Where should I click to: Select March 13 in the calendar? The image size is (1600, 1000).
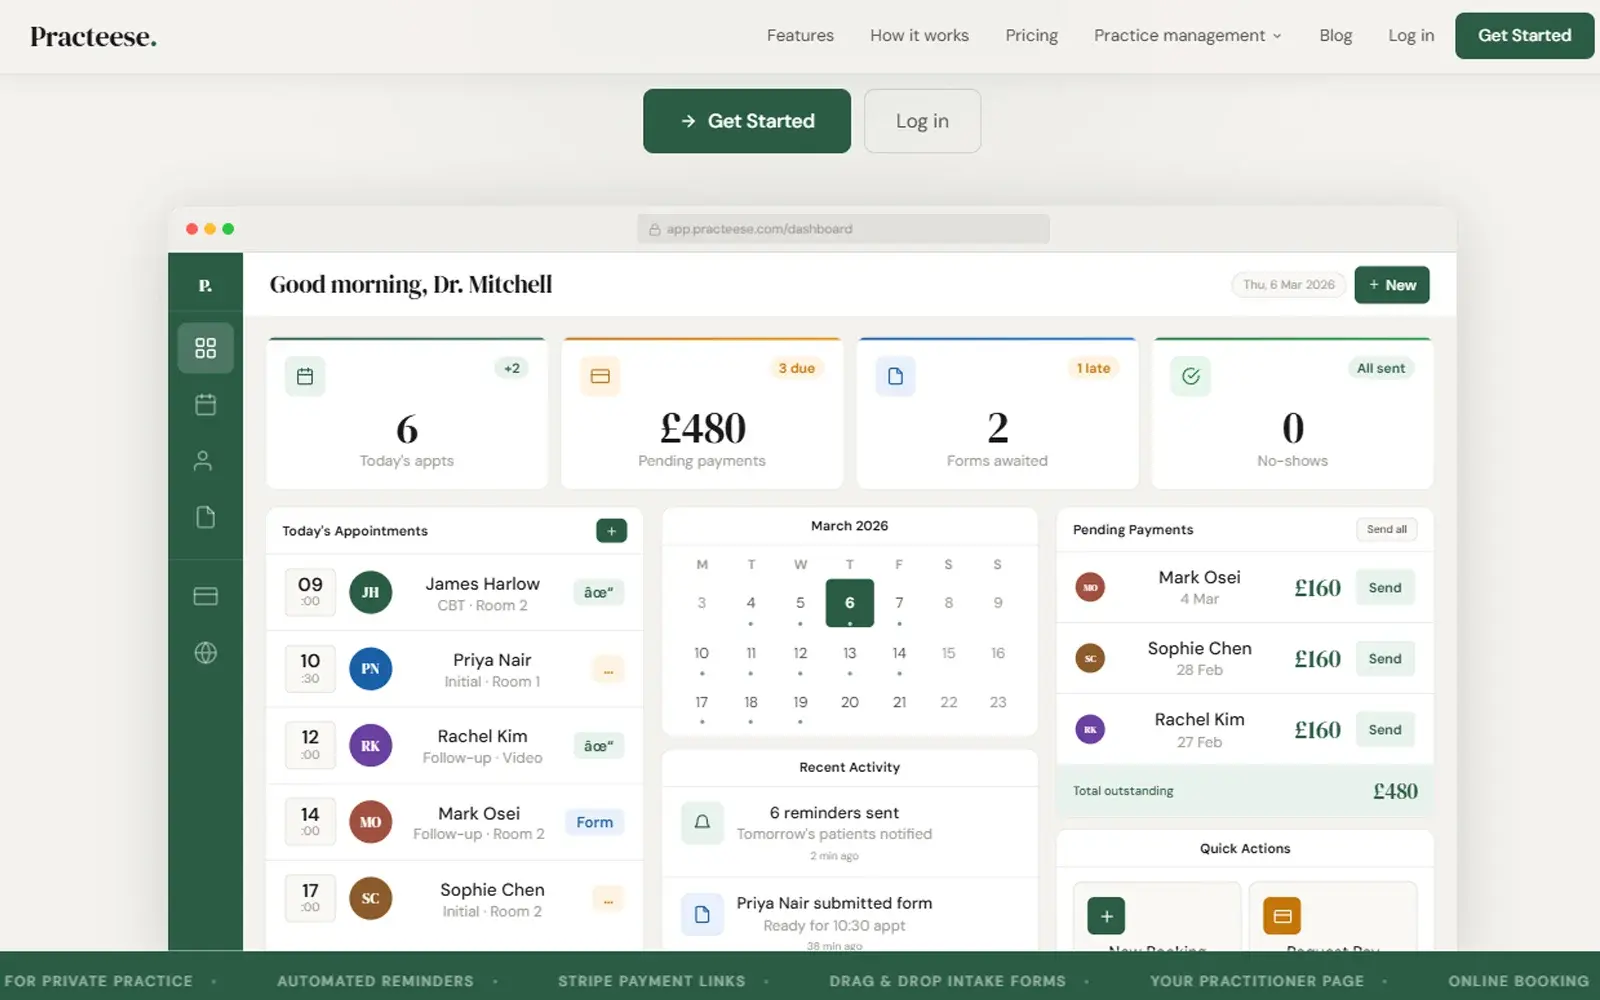coord(850,653)
